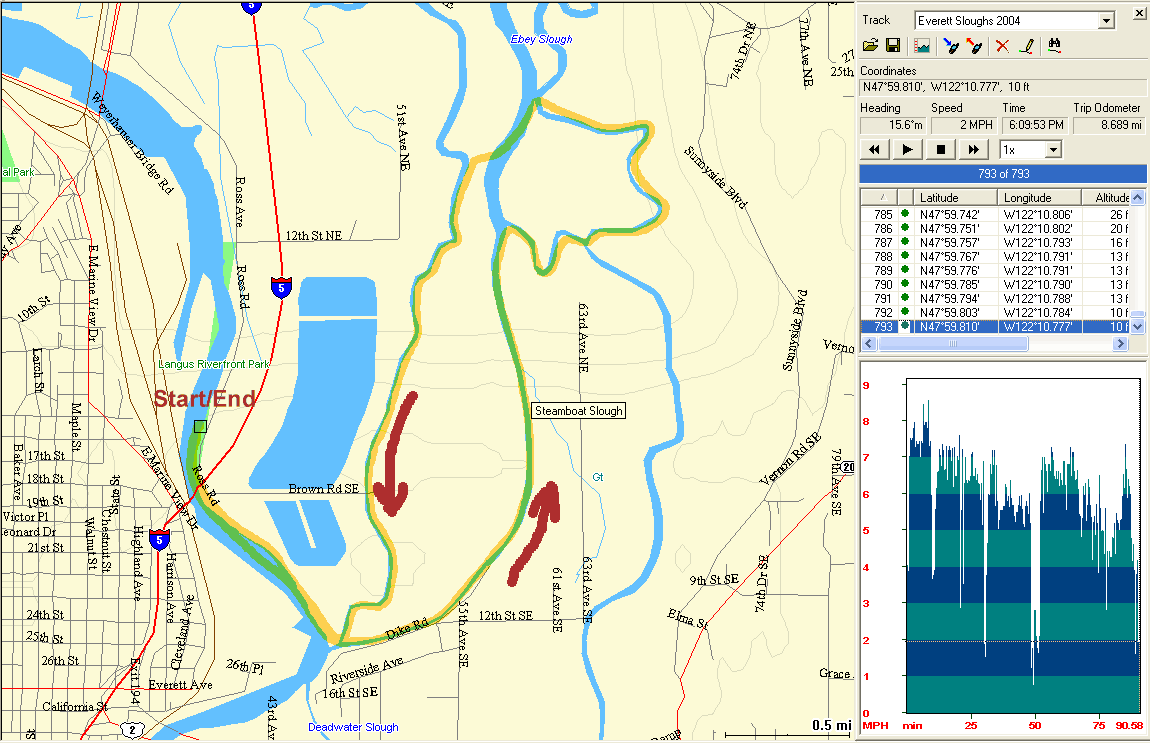Show the track profile graph icon

pyautogui.click(x=921, y=46)
